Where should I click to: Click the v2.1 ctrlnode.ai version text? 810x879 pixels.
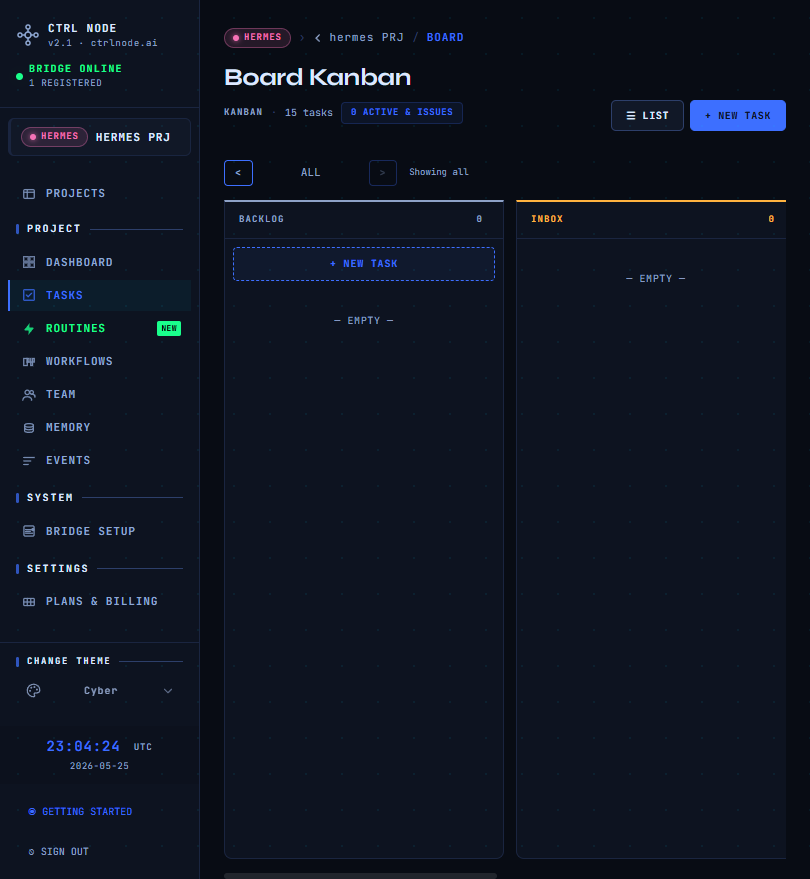(x=103, y=43)
